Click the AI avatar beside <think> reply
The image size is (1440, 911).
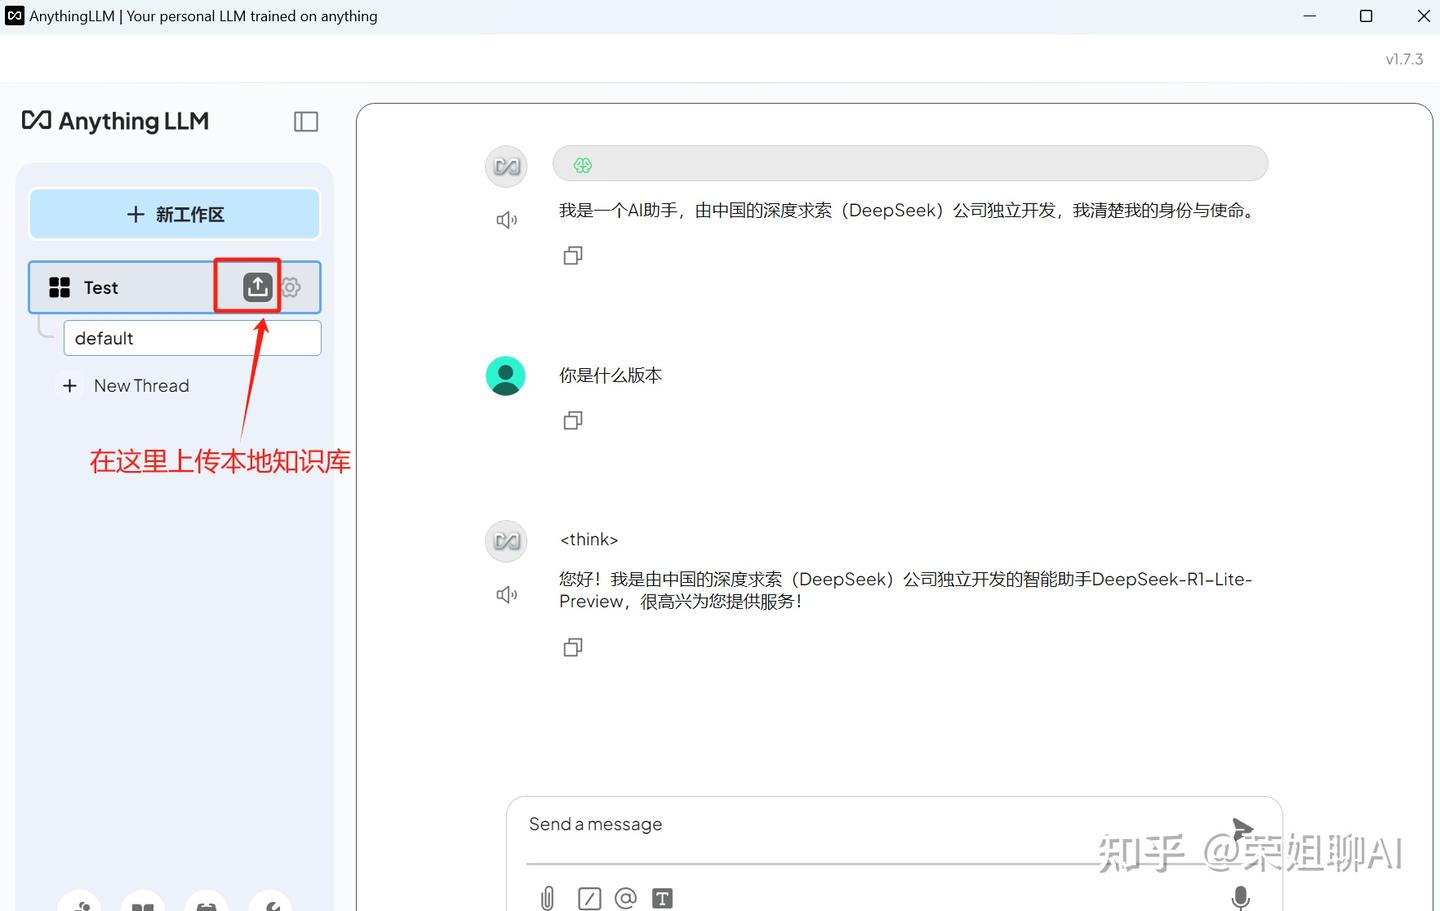[506, 541]
